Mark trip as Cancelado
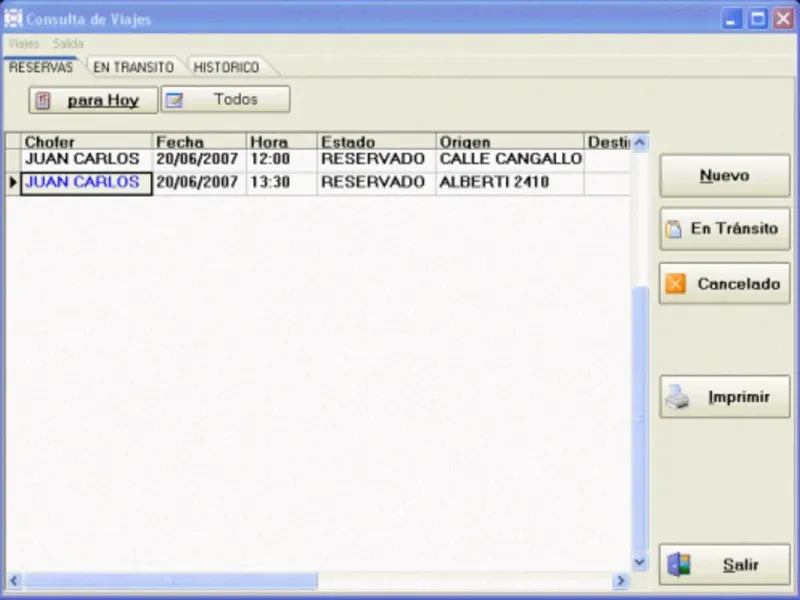Viewport: 800px width, 600px height. click(724, 284)
